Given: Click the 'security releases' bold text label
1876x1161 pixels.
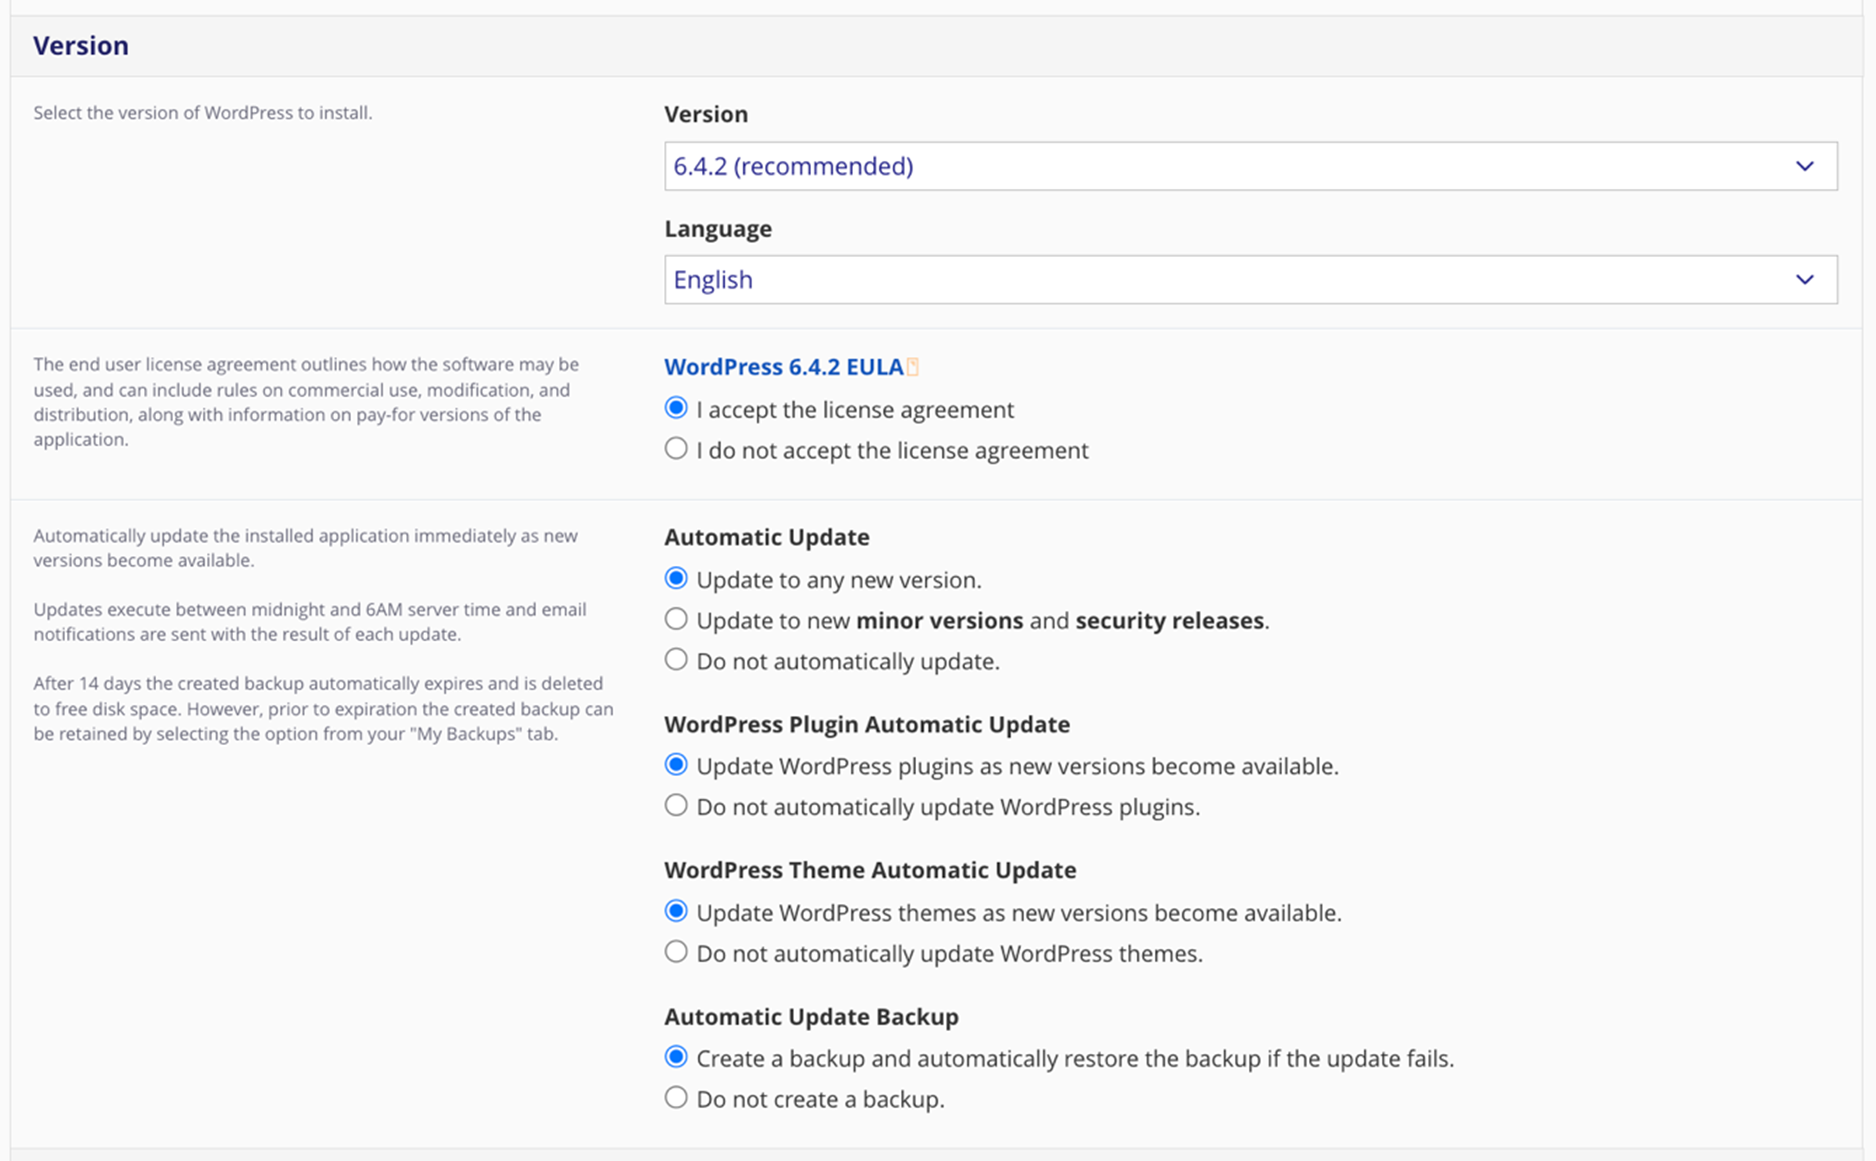Looking at the screenshot, I should (x=1169, y=621).
